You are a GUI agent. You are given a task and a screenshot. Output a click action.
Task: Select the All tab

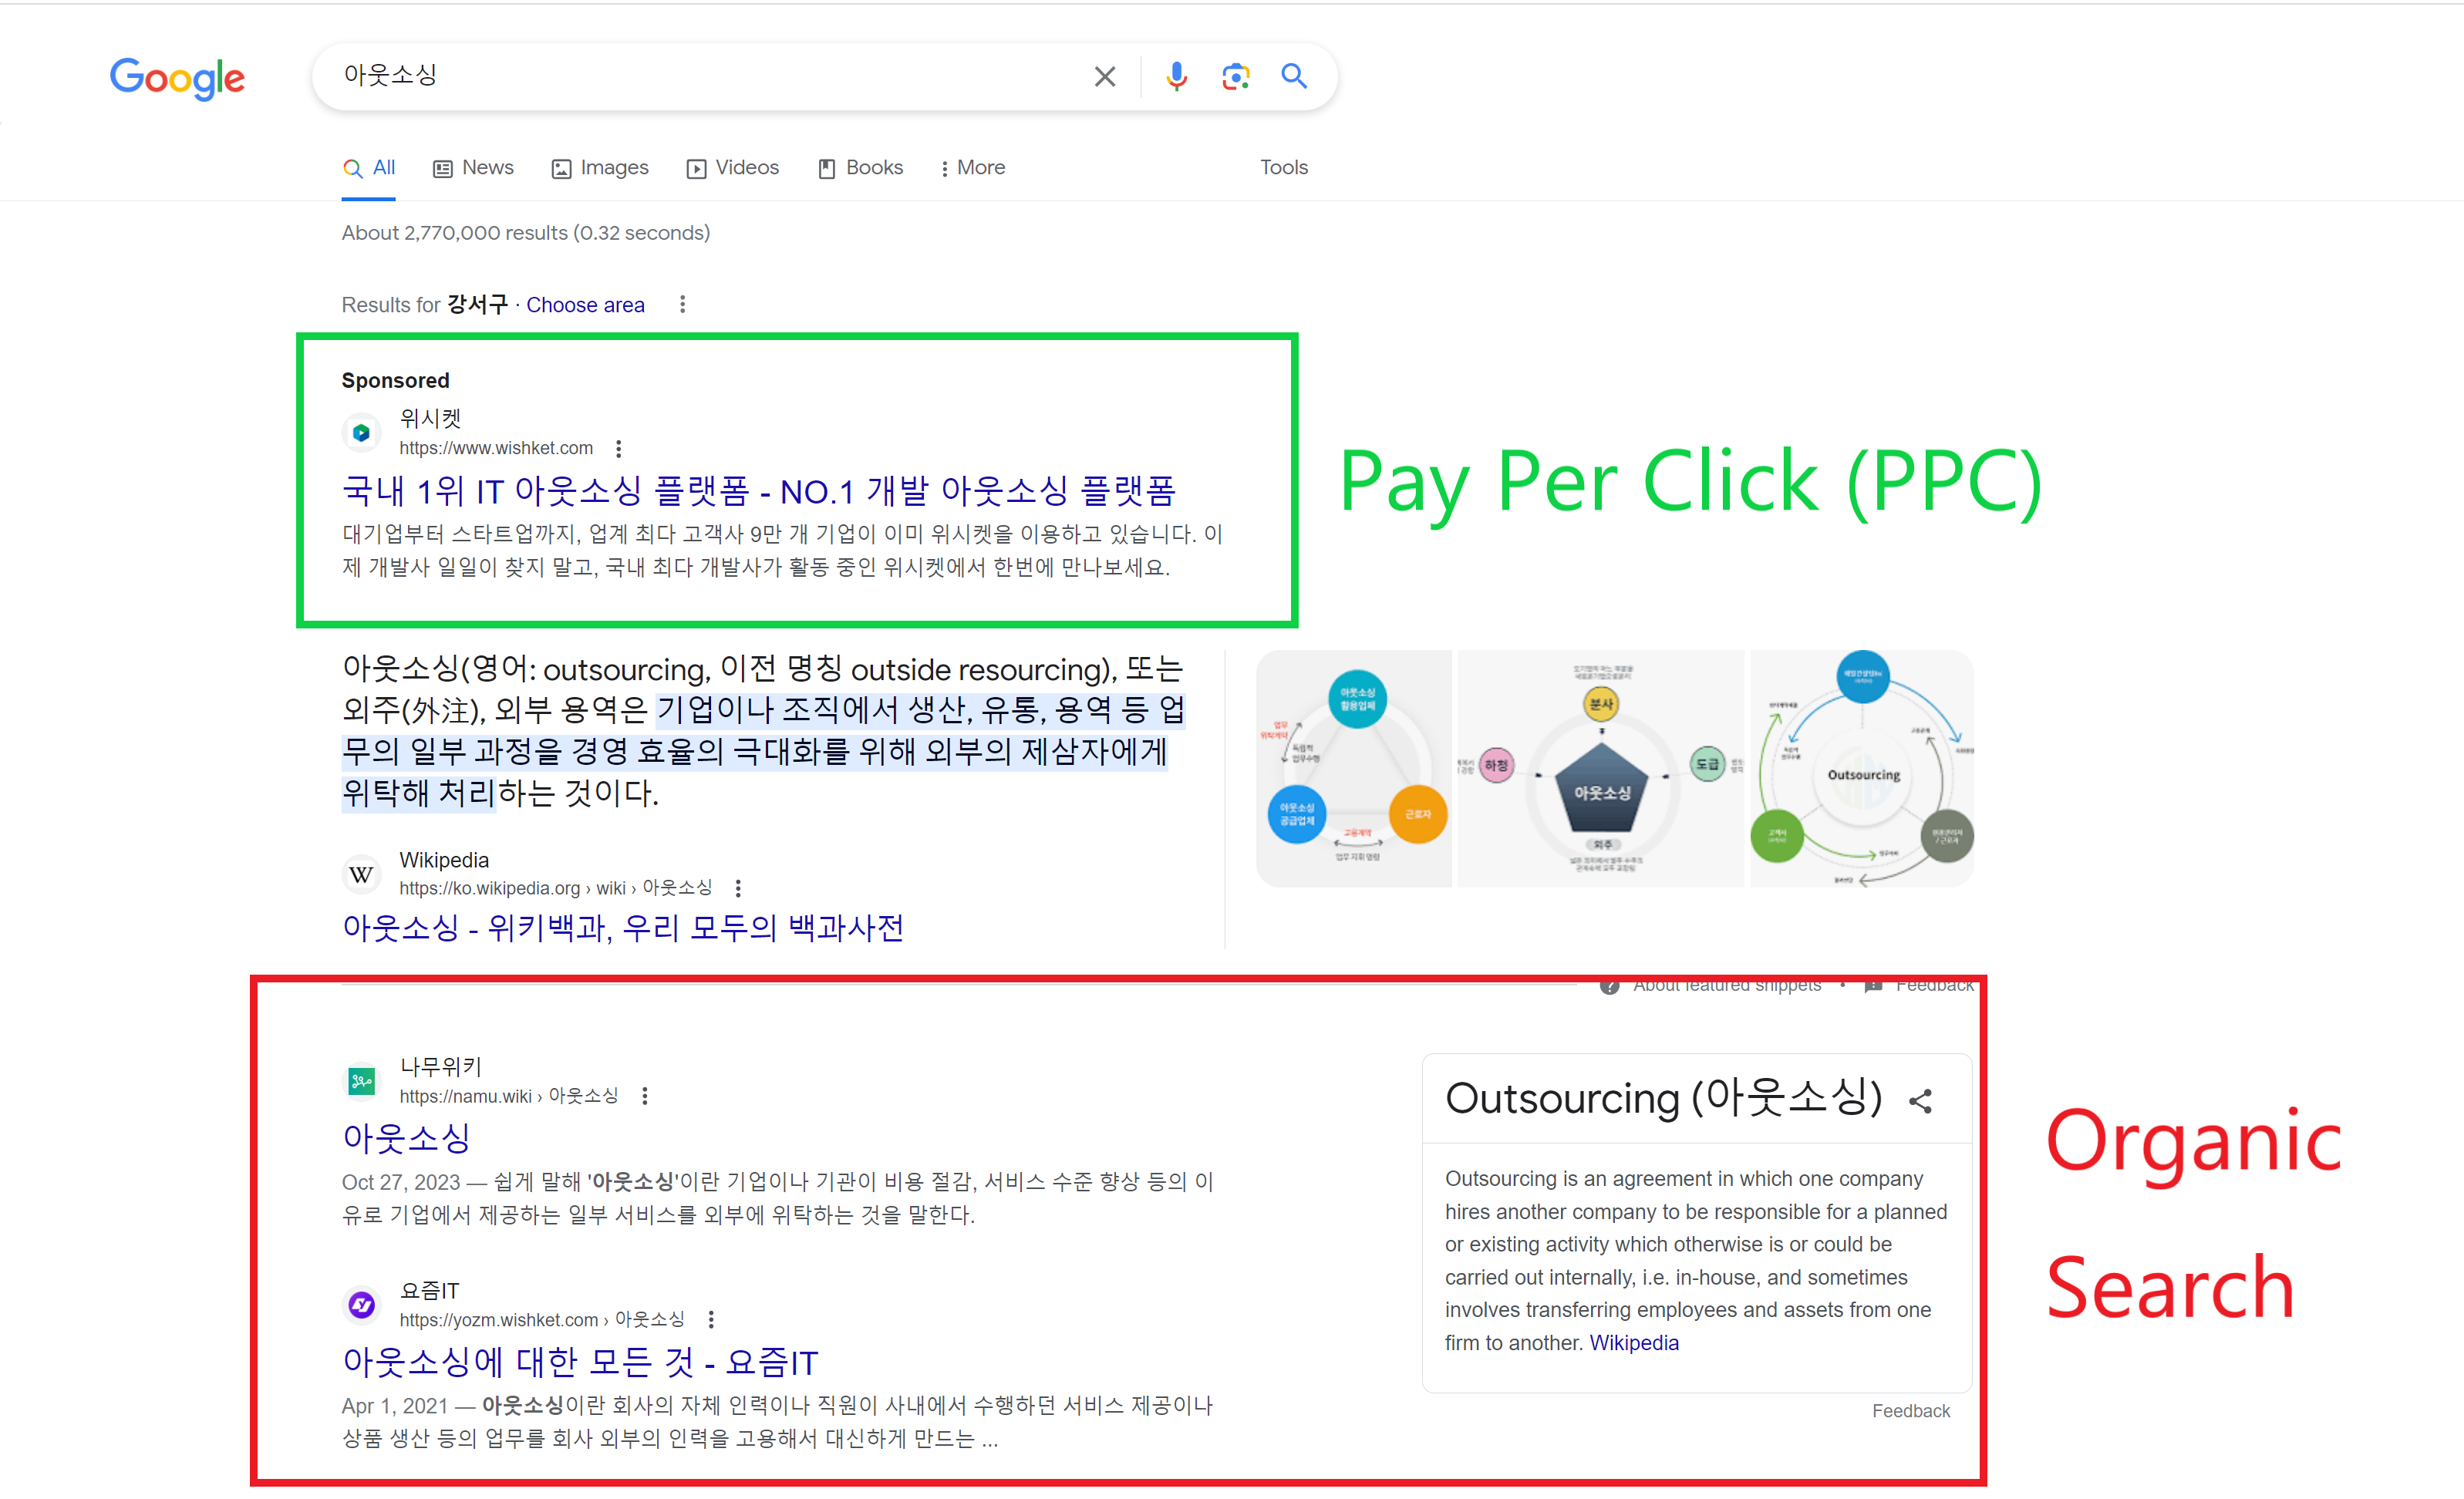pyautogui.click(x=369, y=168)
